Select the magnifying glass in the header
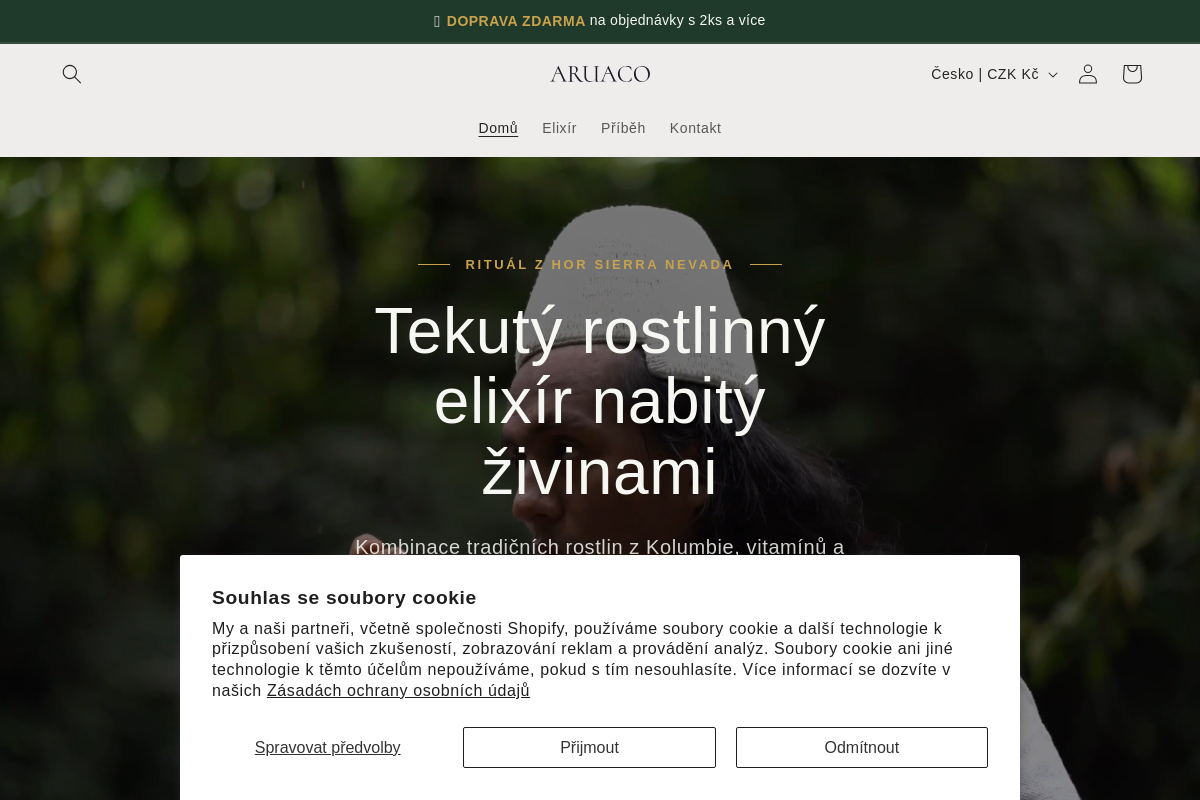 coord(72,73)
